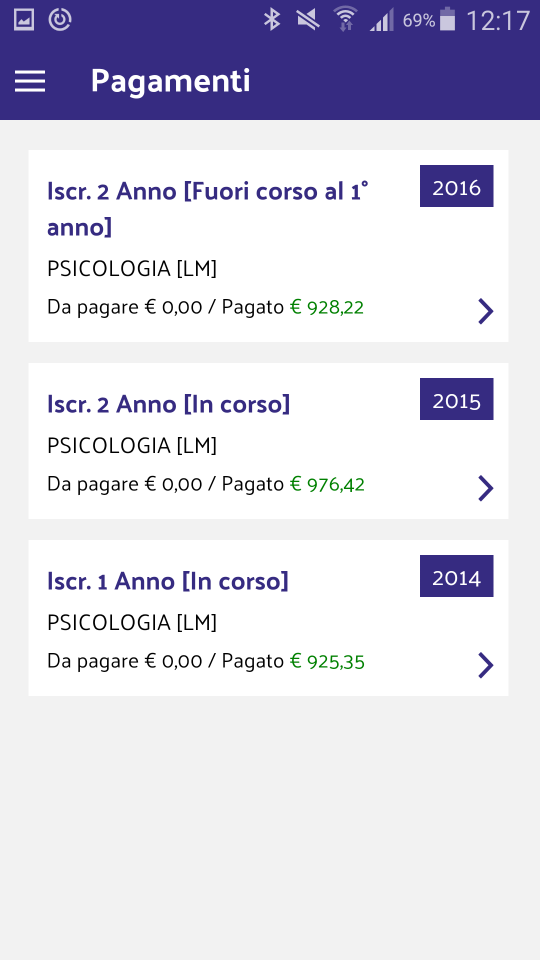Tap the Pagamenti page title
Viewport: 540px width, 960px height.
pyautogui.click(x=171, y=81)
